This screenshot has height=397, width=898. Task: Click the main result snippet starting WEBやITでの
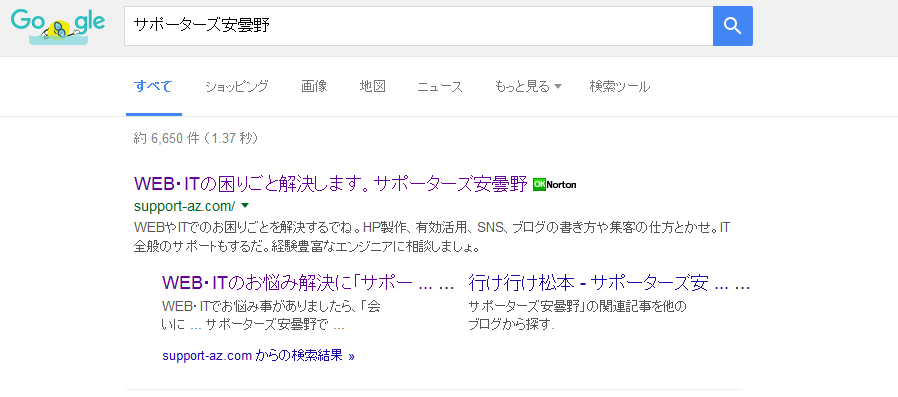(432, 238)
